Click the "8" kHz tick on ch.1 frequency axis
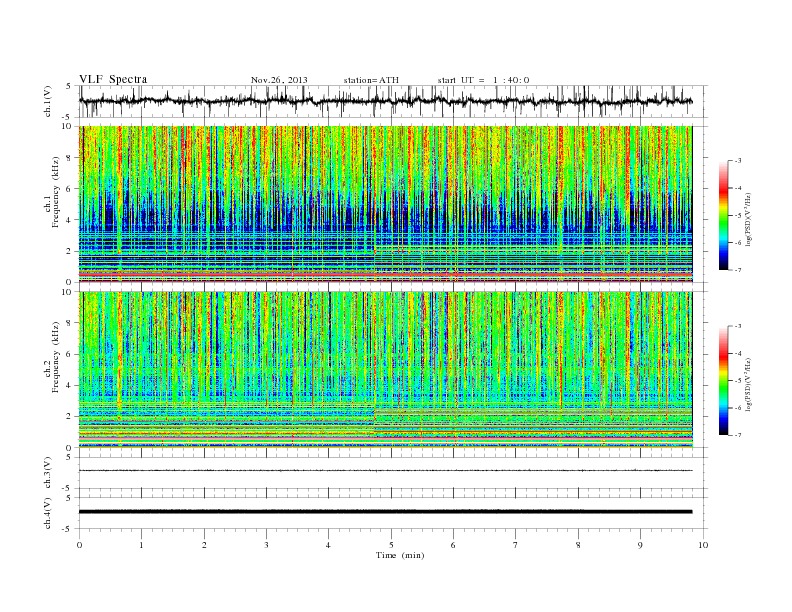 (x=70, y=158)
